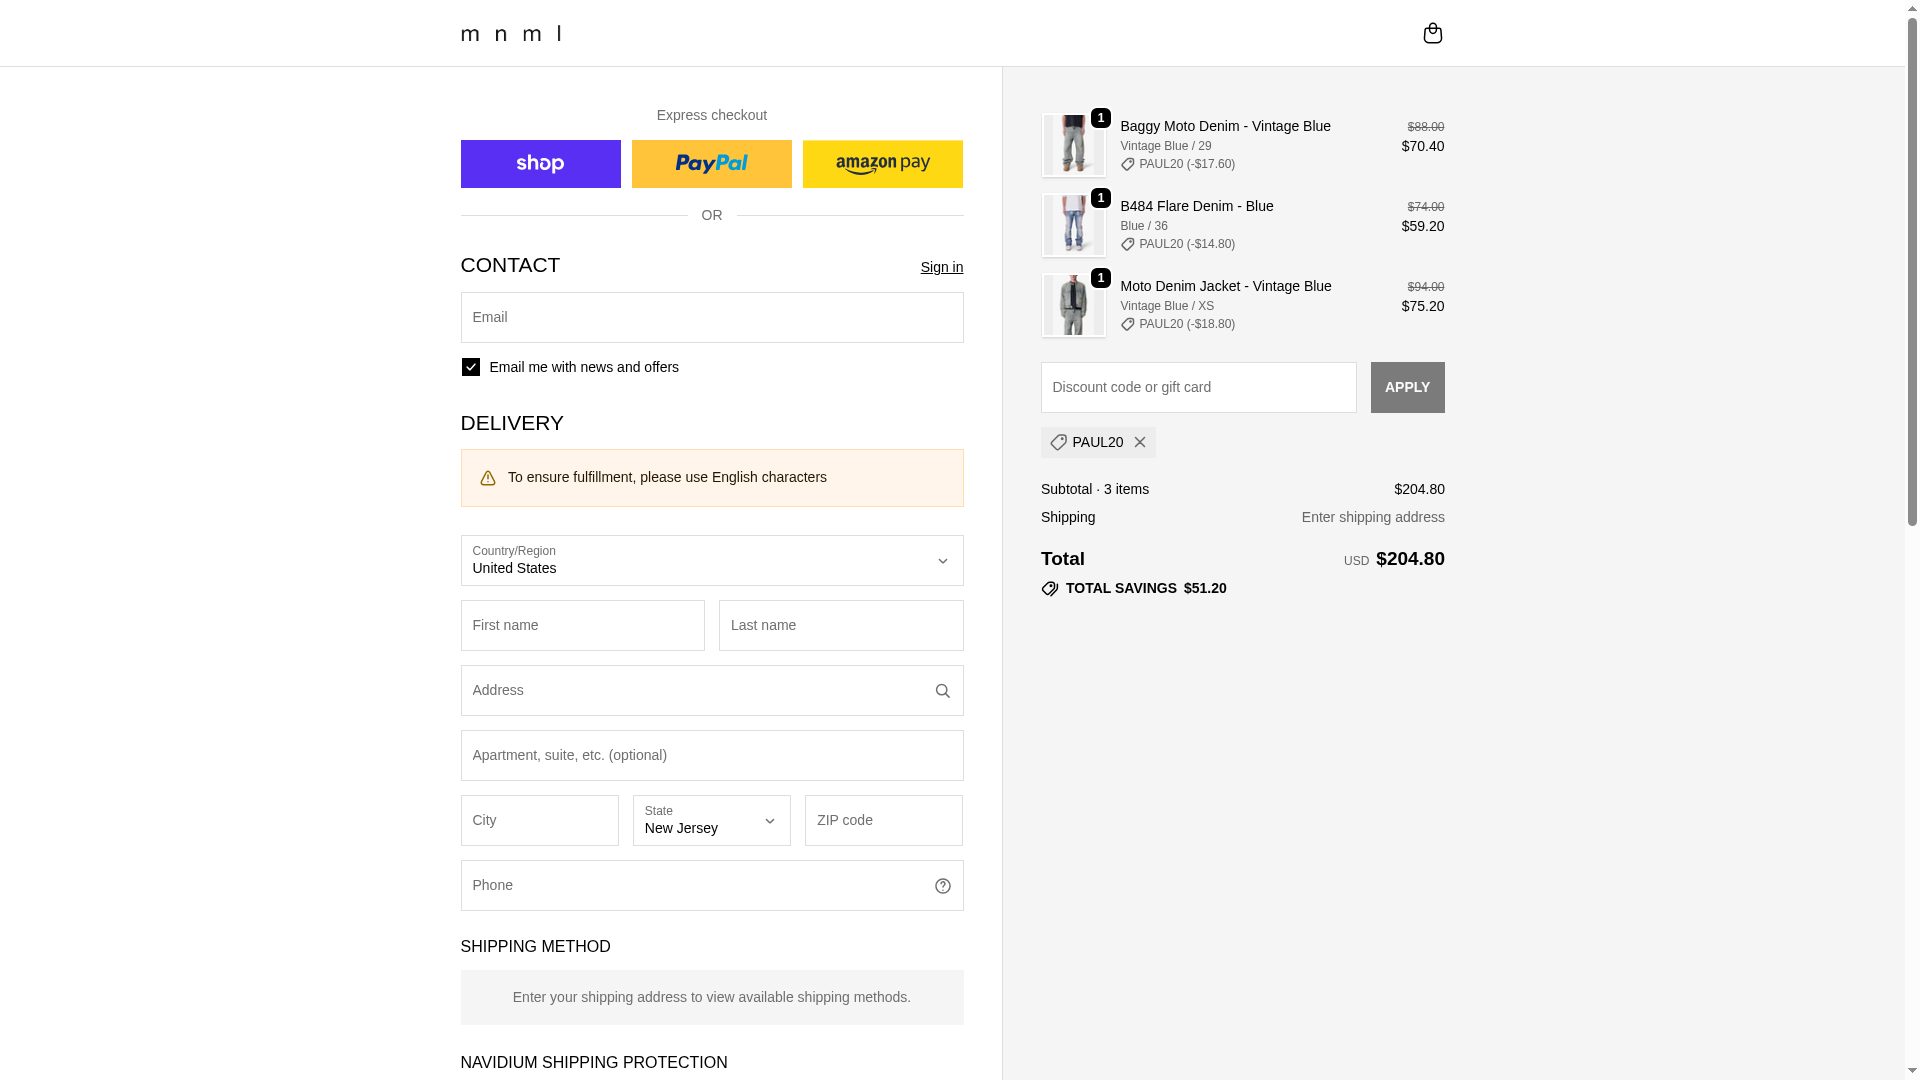Remove the PAUL20 discount code

(x=1139, y=442)
